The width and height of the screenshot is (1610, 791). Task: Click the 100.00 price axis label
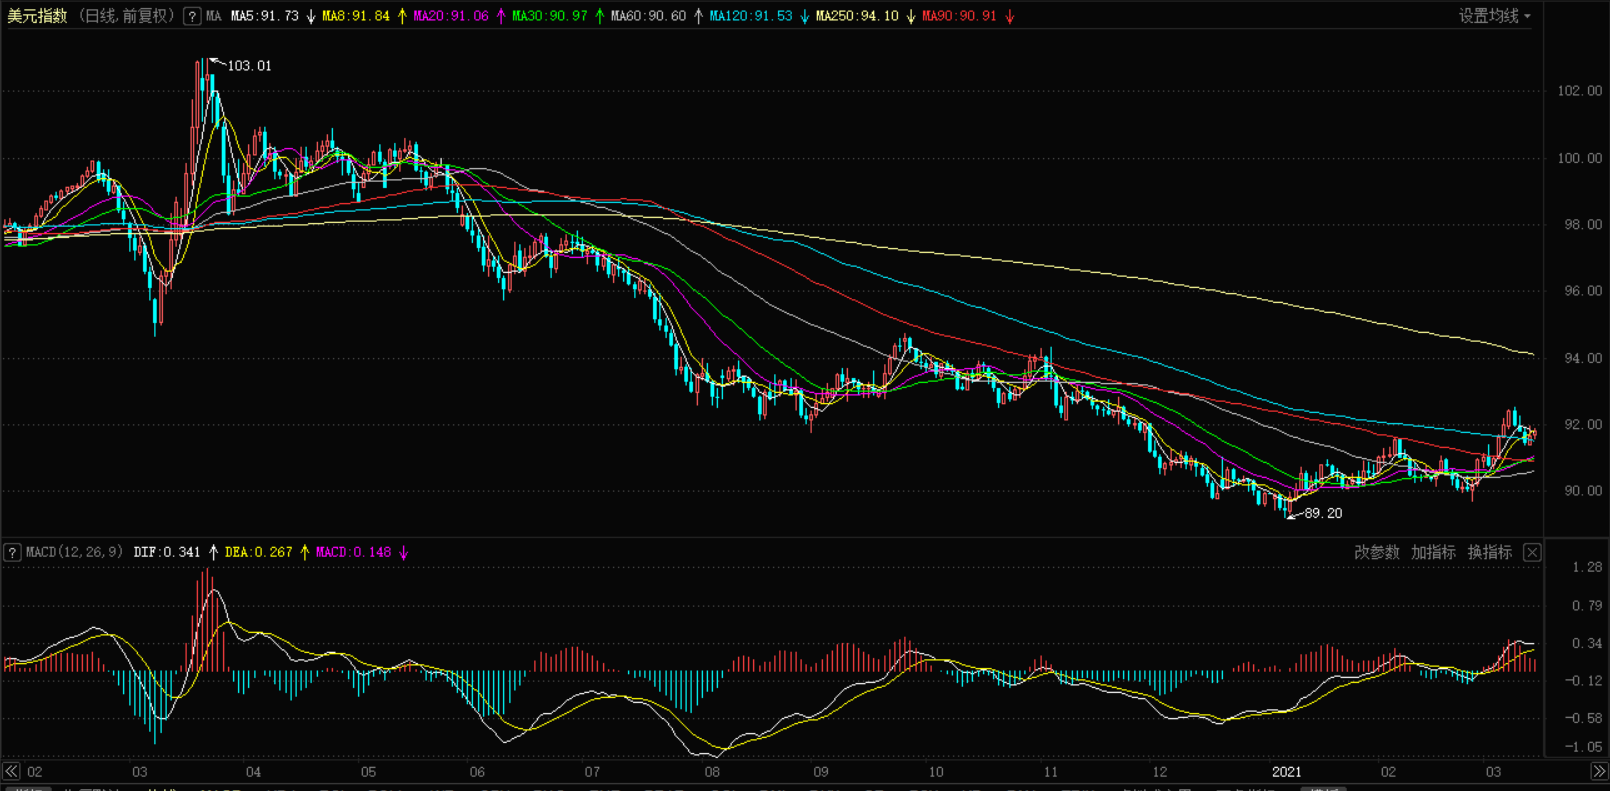1580,158
